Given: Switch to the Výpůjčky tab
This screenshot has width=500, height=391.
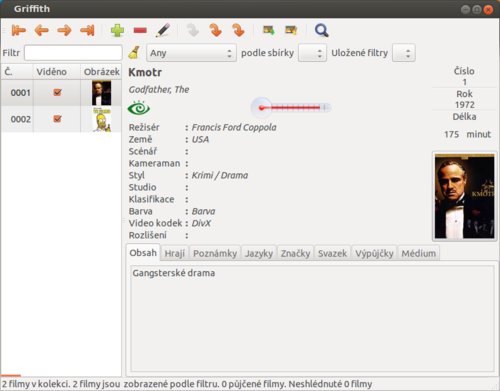Looking at the screenshot, I should (374, 253).
